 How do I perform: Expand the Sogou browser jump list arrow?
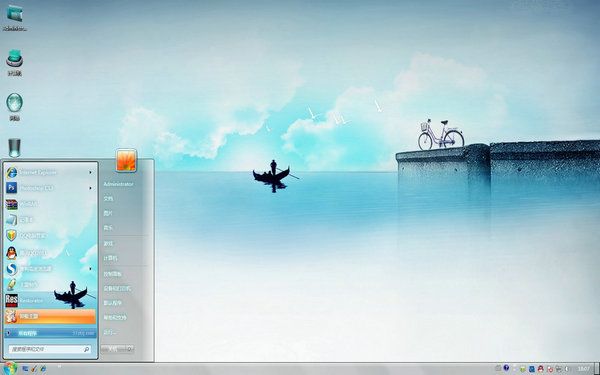91,269
